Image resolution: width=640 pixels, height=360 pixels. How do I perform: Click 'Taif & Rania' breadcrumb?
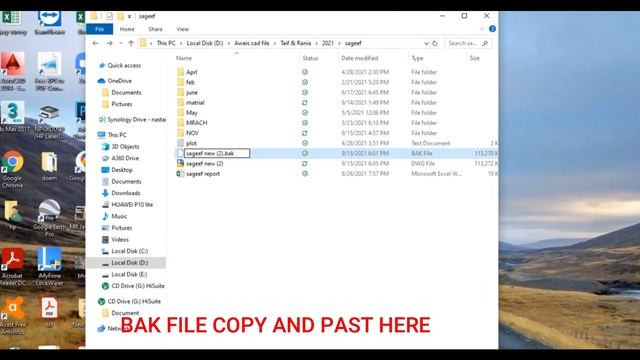[x=296, y=43]
